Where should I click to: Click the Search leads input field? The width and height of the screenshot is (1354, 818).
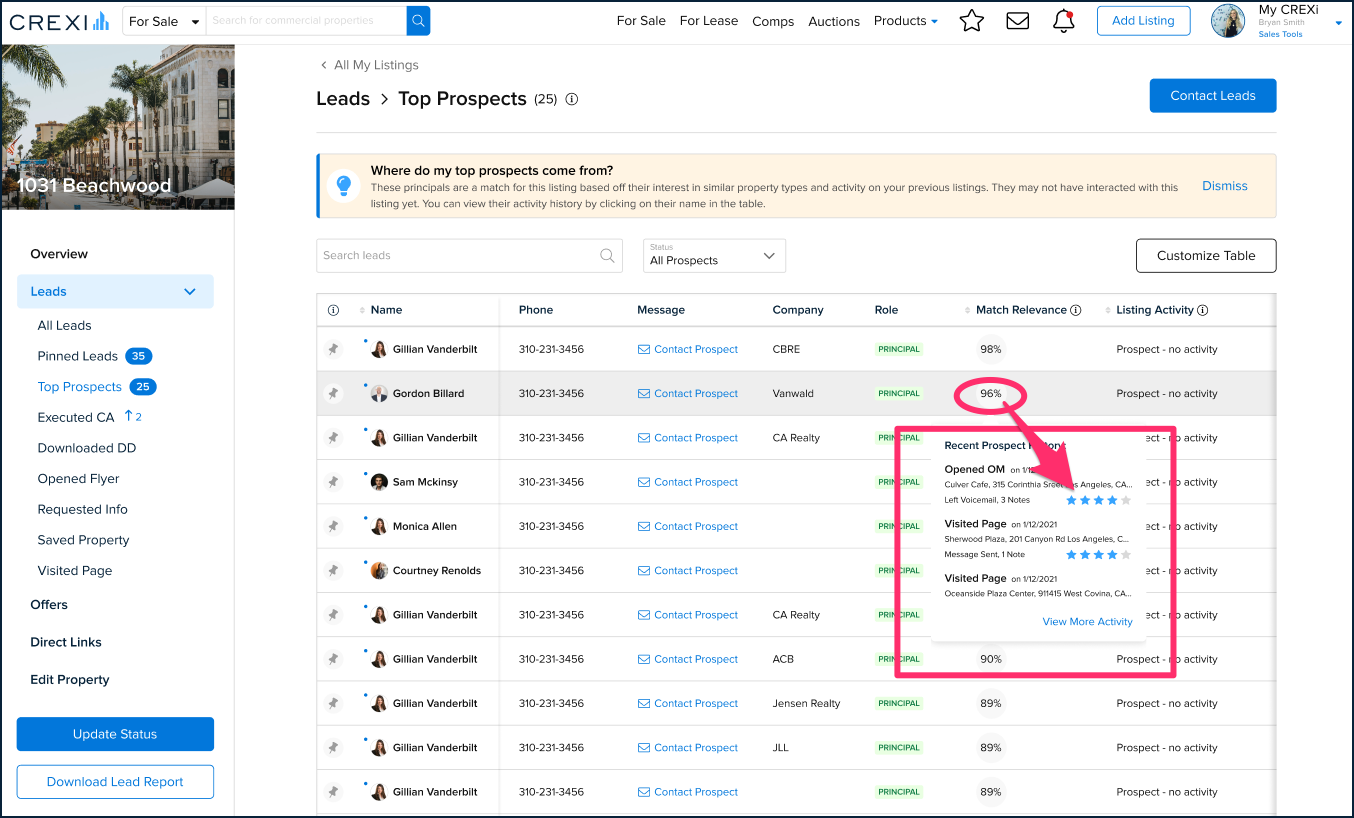coord(450,255)
